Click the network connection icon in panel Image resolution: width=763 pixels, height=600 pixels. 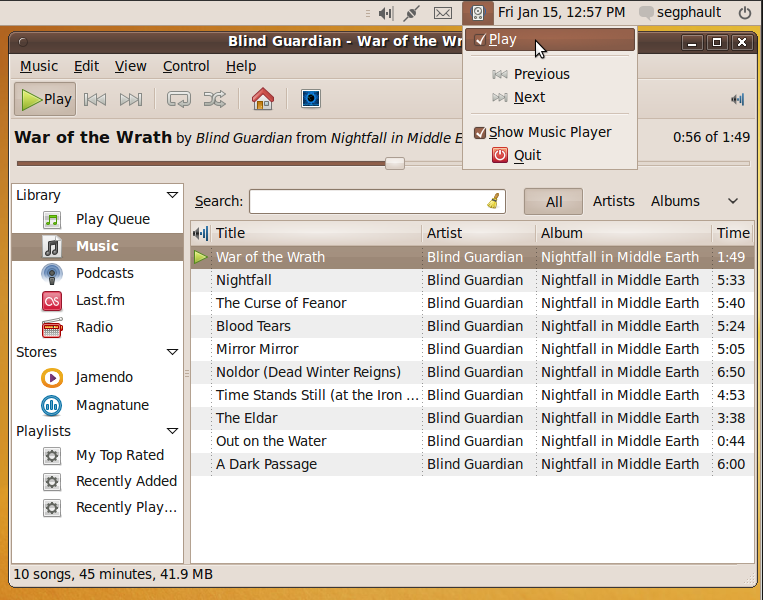point(412,13)
